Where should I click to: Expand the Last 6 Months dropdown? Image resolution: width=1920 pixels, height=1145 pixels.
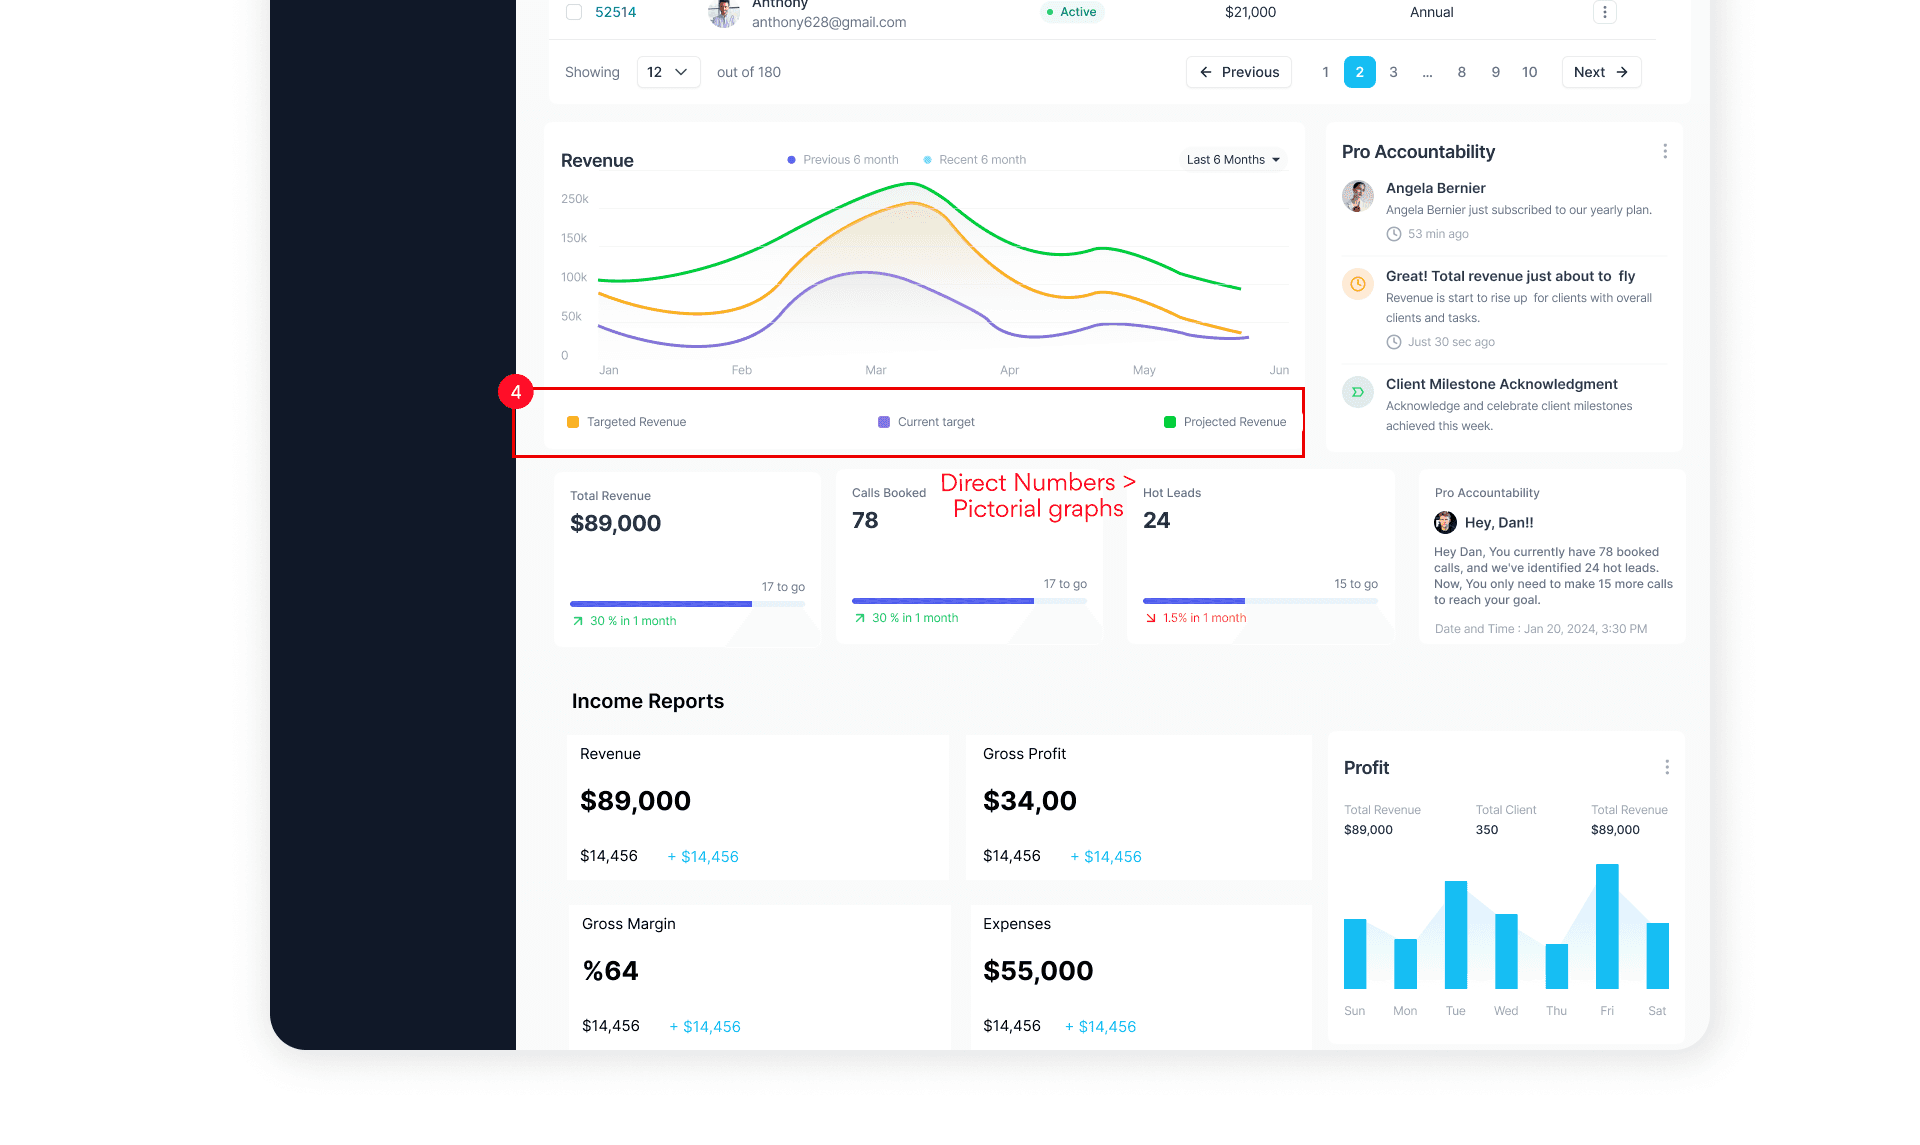[x=1233, y=160]
